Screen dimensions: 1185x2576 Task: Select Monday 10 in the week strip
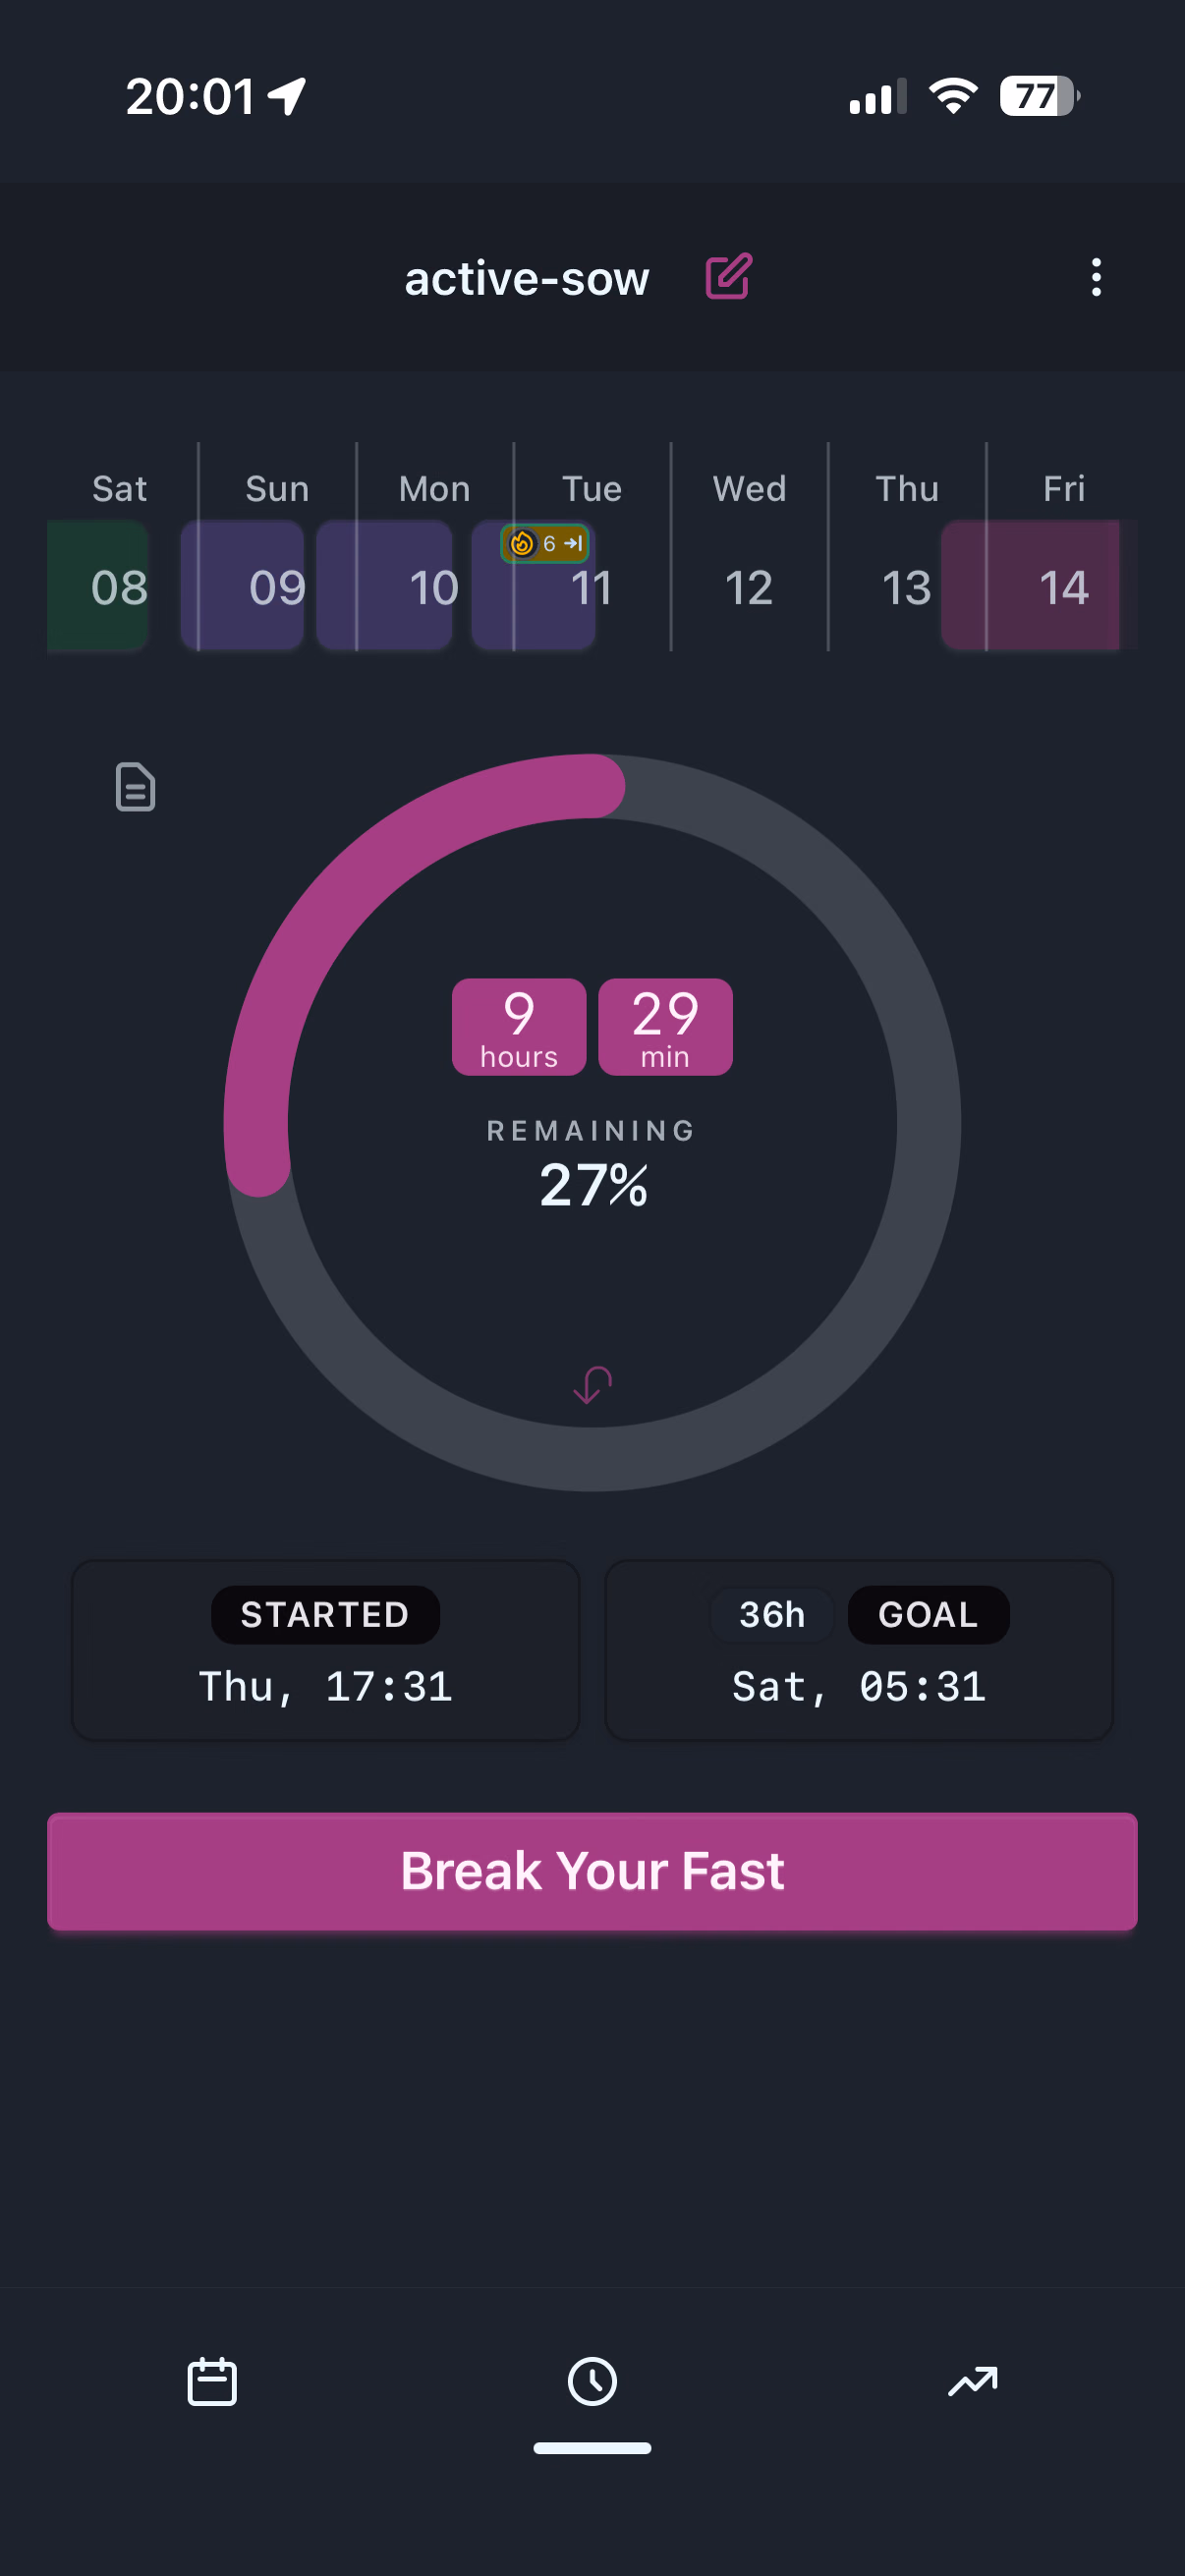(x=434, y=587)
